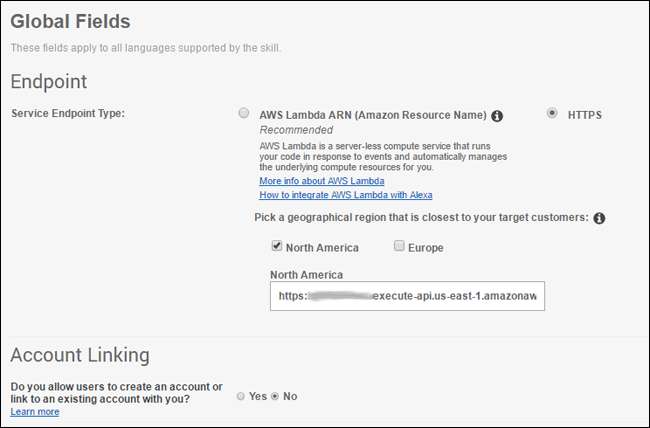Click the AWS Lambda server-less description paragraph
The width and height of the screenshot is (650, 428).
pos(383,157)
